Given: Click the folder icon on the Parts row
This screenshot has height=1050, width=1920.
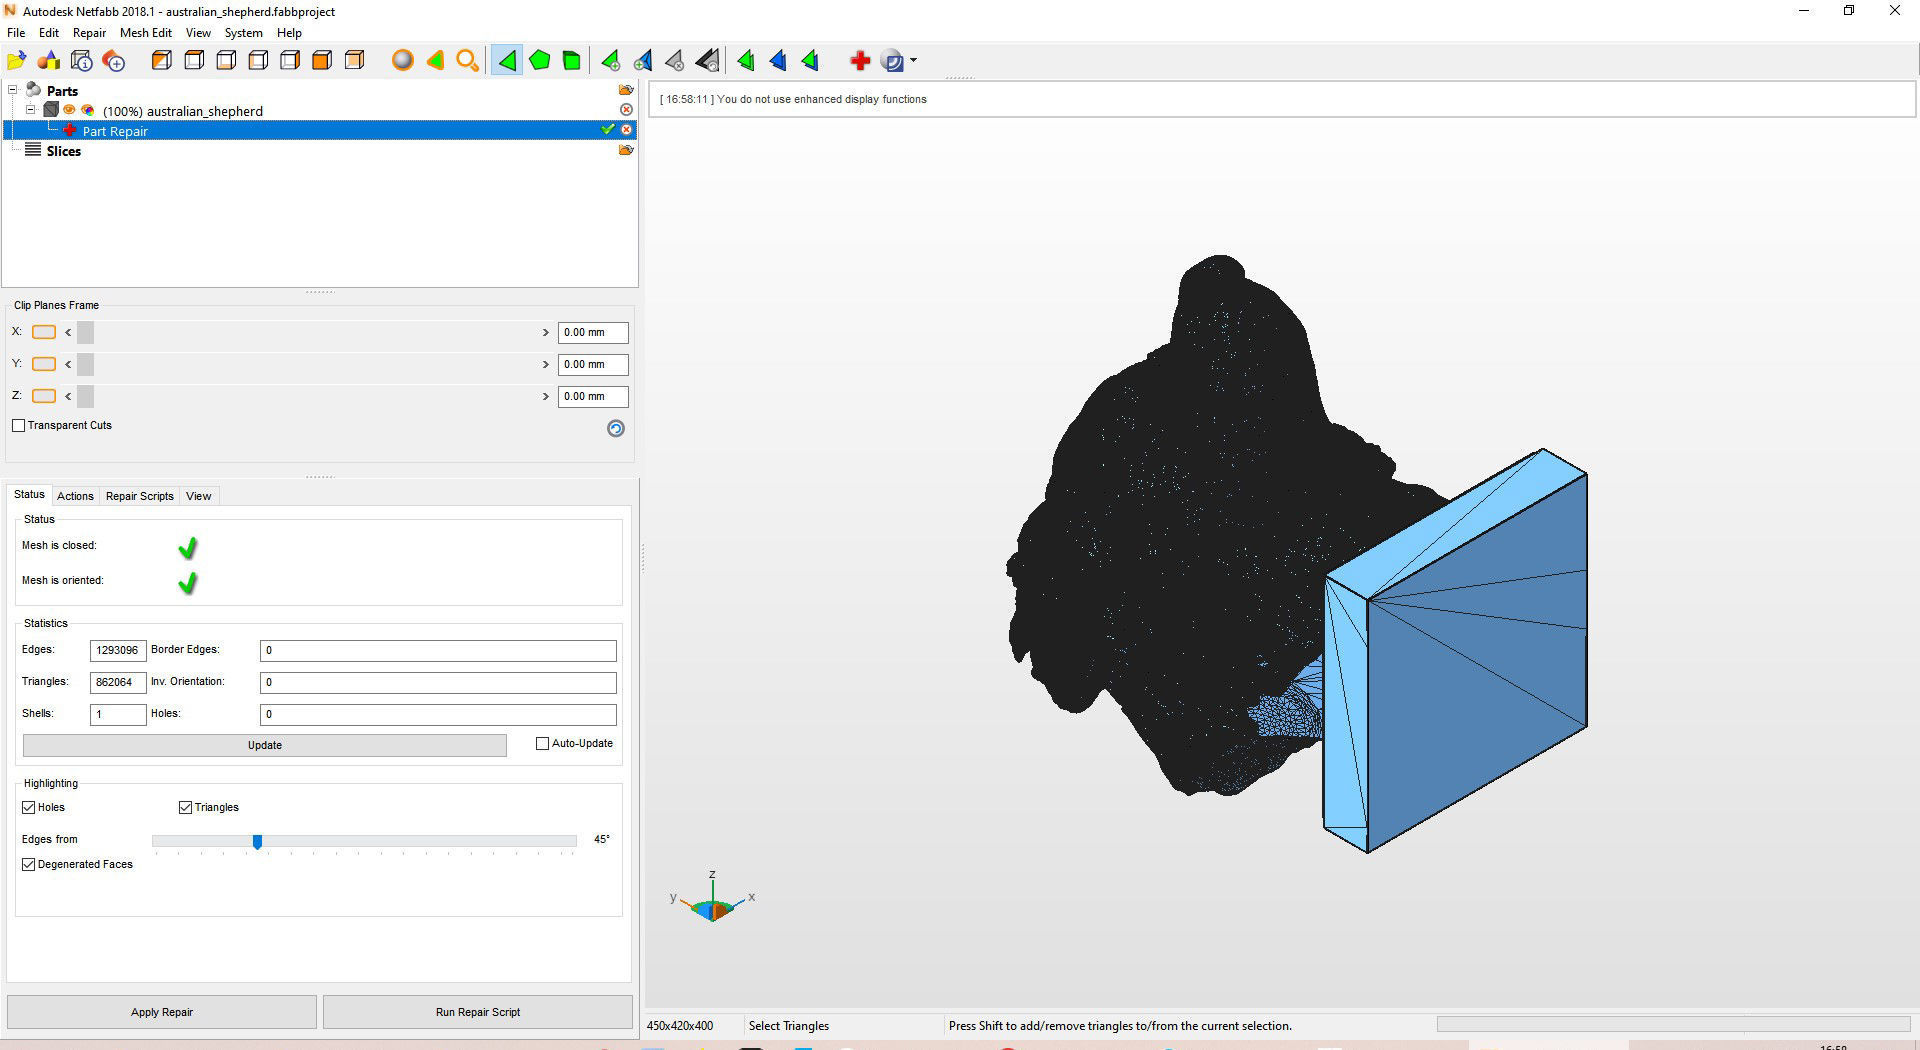Looking at the screenshot, I should click(626, 90).
